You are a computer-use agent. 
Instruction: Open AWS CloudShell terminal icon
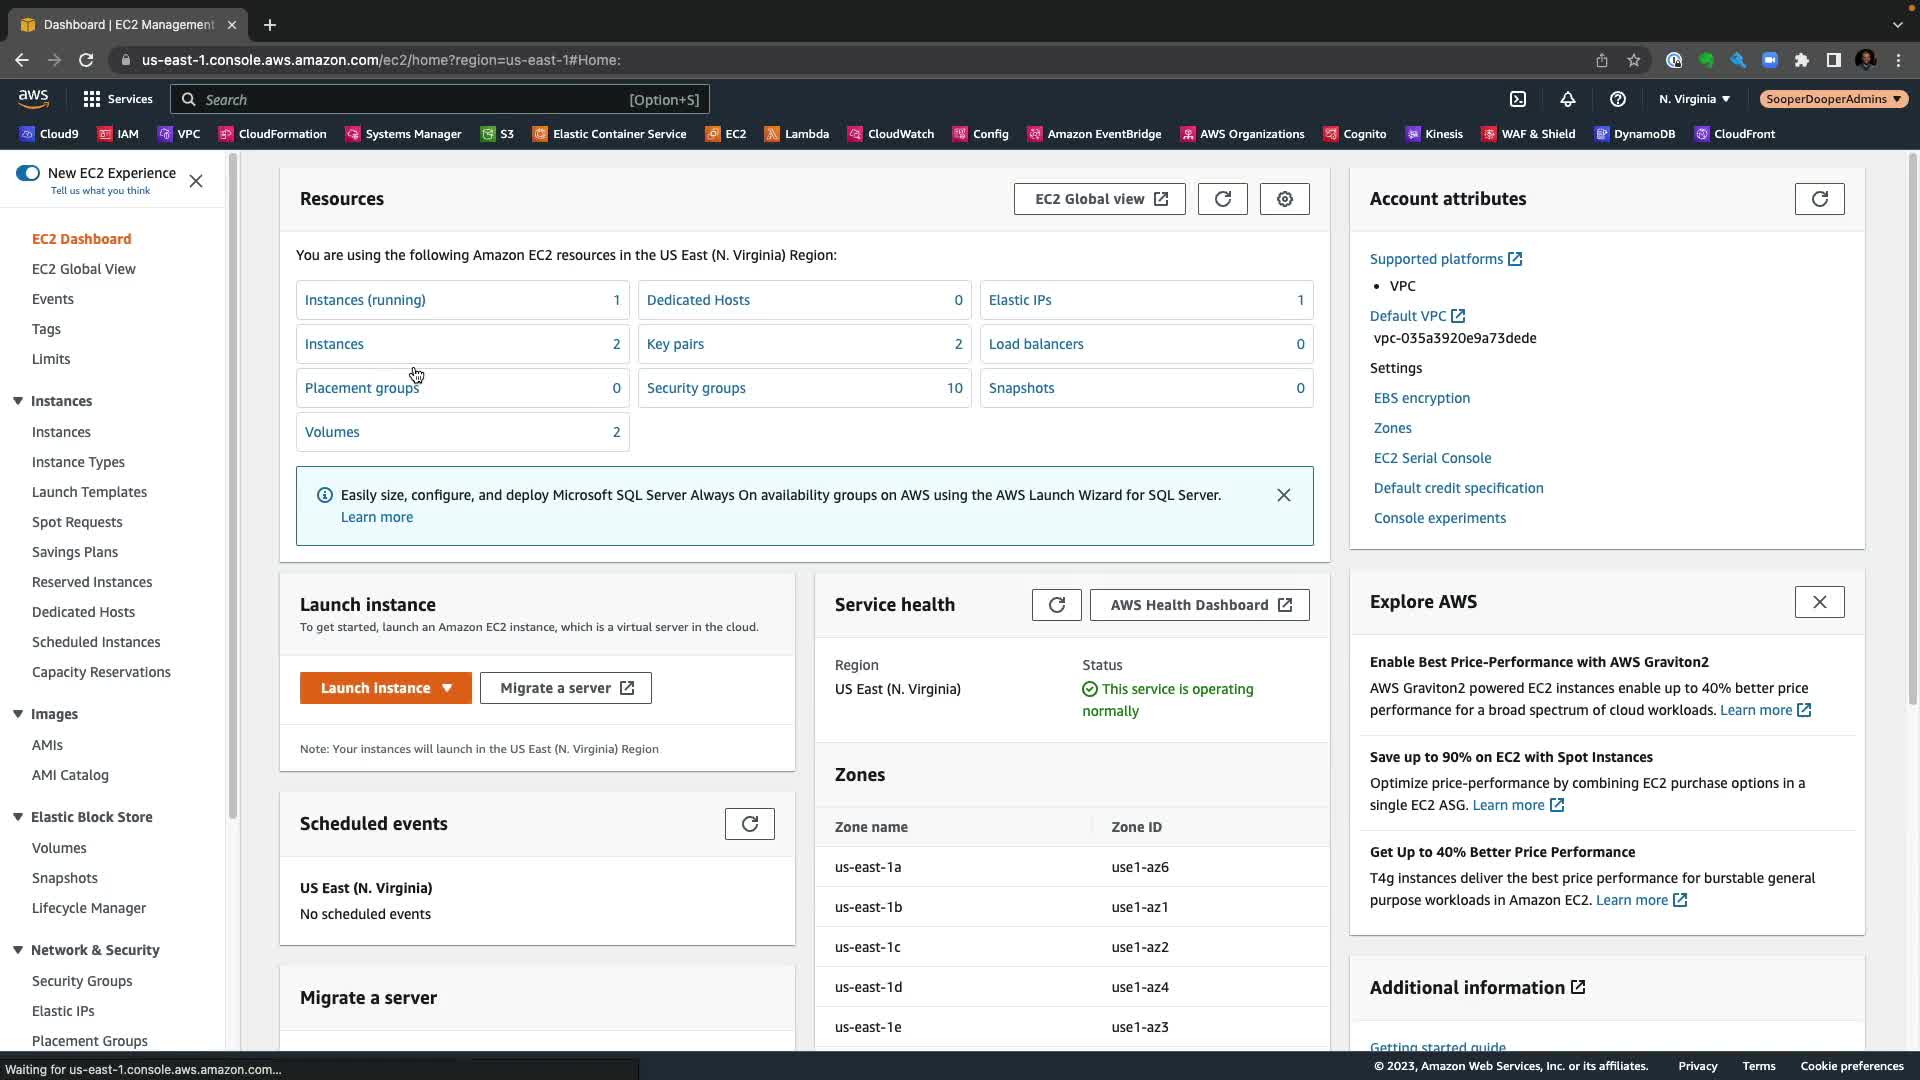pos(1518,99)
